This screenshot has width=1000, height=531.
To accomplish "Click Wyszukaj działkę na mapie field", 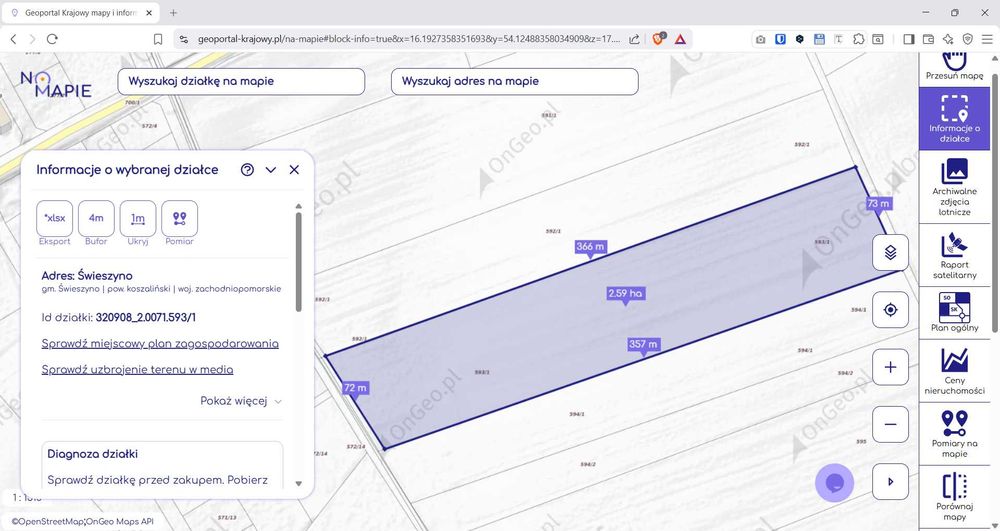I will click(241, 82).
